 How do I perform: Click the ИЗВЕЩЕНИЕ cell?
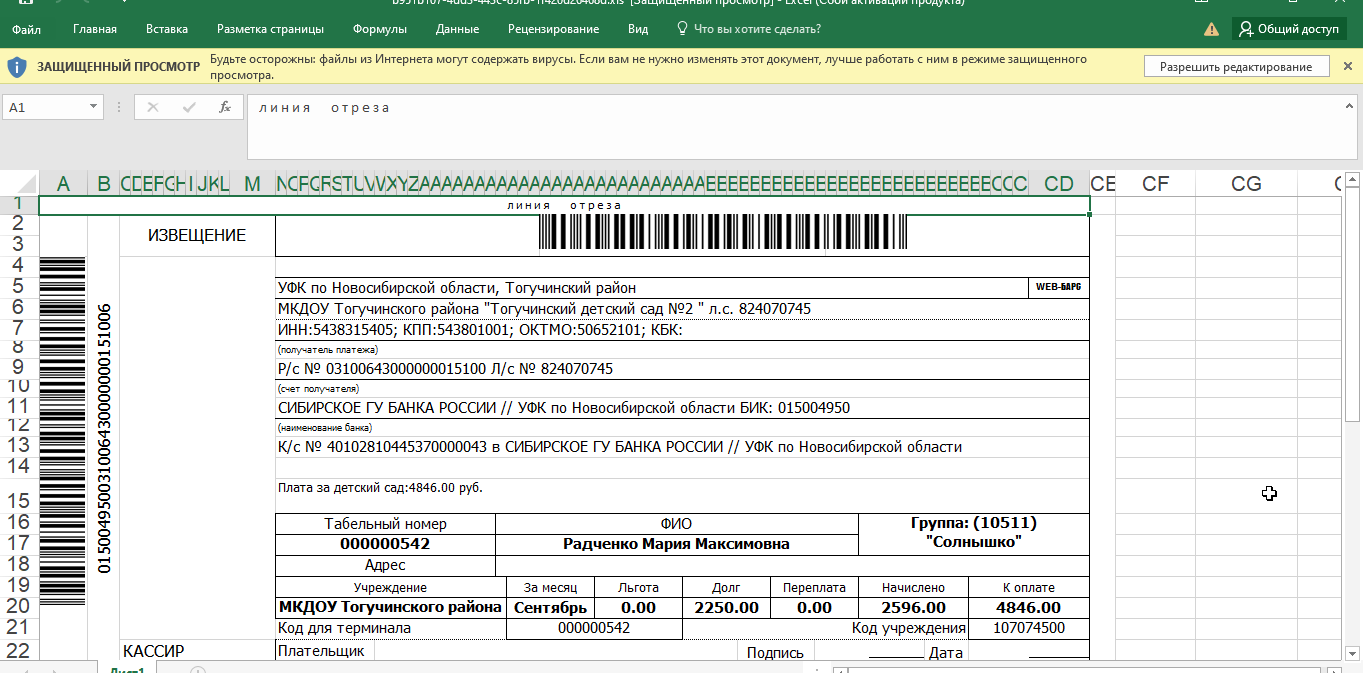197,236
